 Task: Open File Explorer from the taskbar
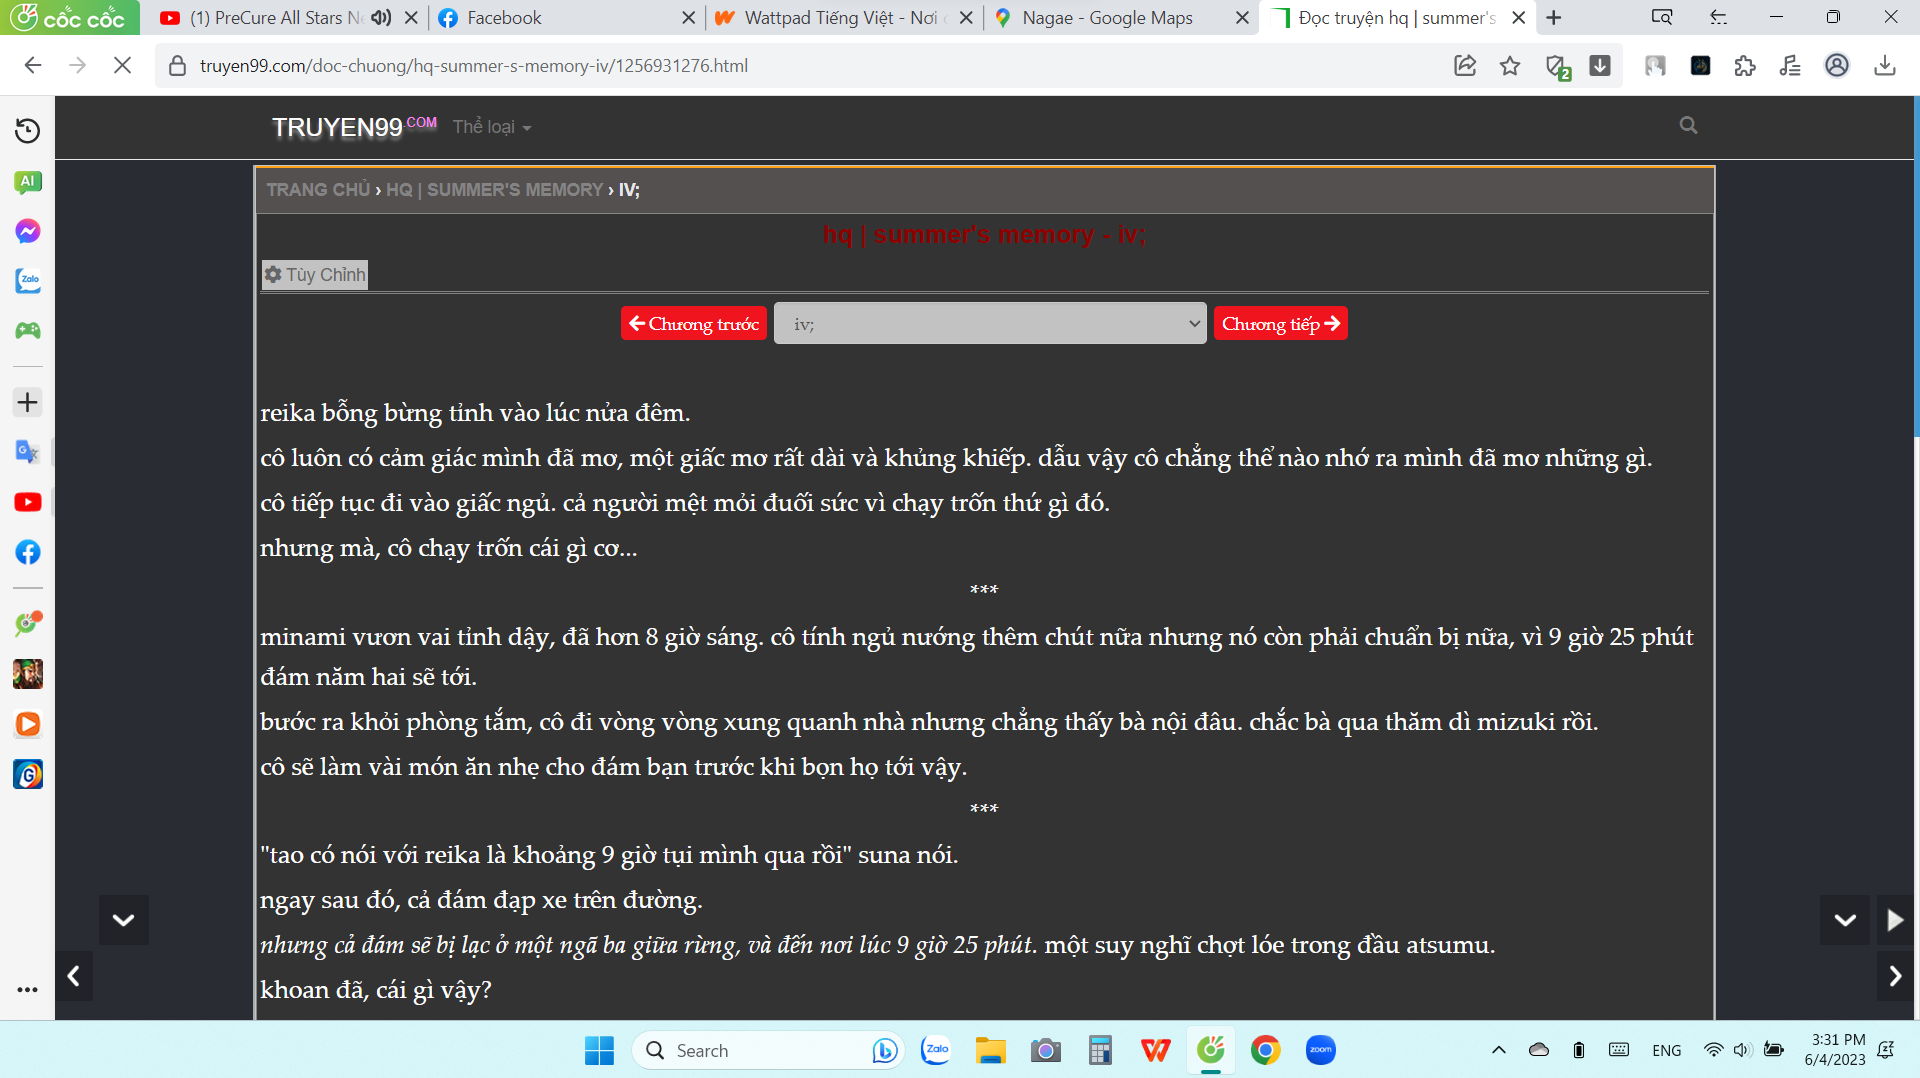coord(990,1050)
